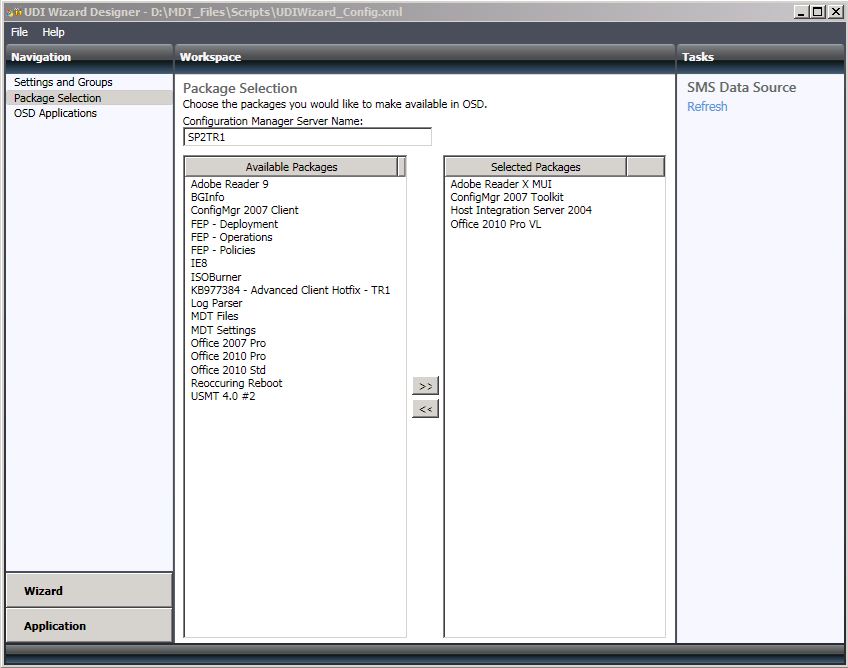
Task: Select MDT Settings package
Action: tap(223, 330)
